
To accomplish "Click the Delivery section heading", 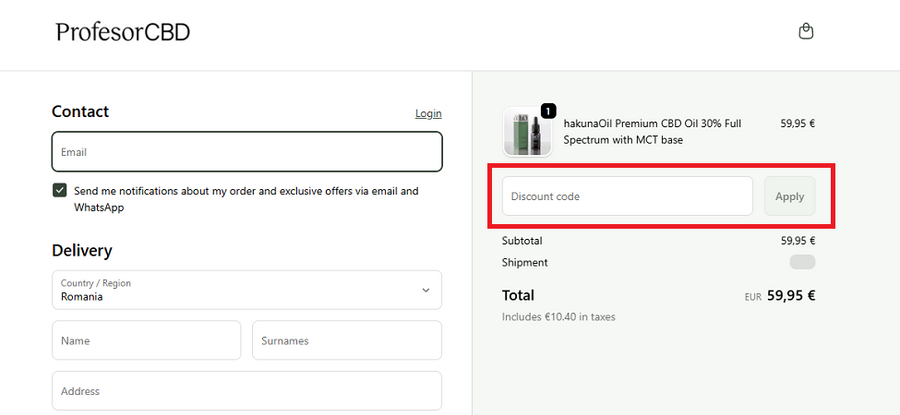I will 82,251.
